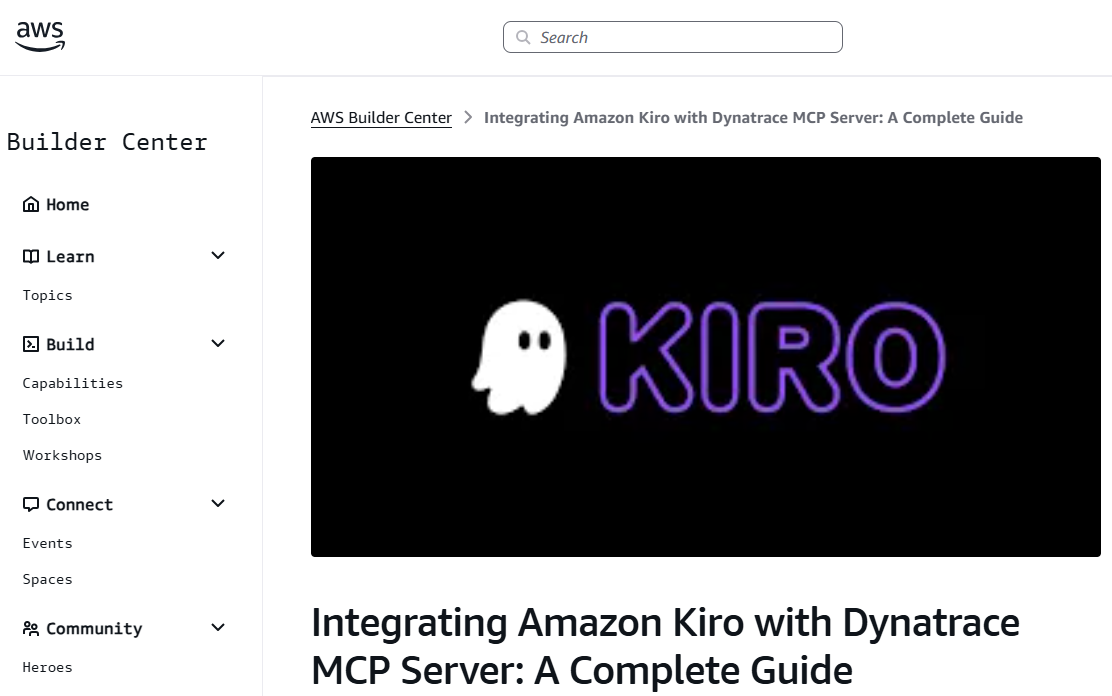
Task: Collapse the Connect section
Action: (x=217, y=503)
